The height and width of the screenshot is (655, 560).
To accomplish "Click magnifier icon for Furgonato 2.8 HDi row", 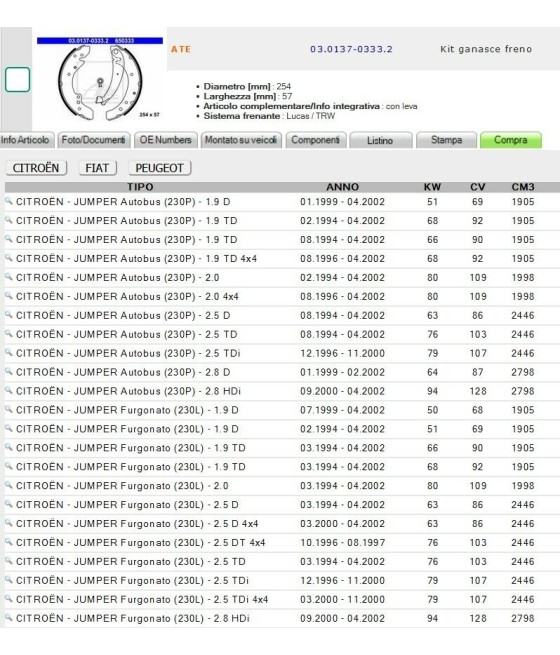I will 9,618.
